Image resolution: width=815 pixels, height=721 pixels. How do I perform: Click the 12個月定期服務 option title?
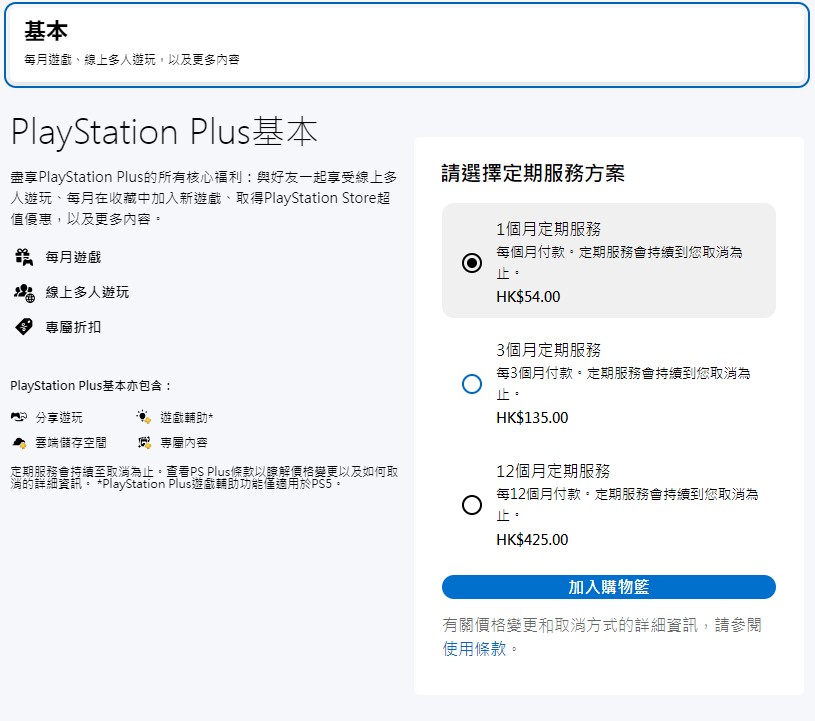coord(553,471)
